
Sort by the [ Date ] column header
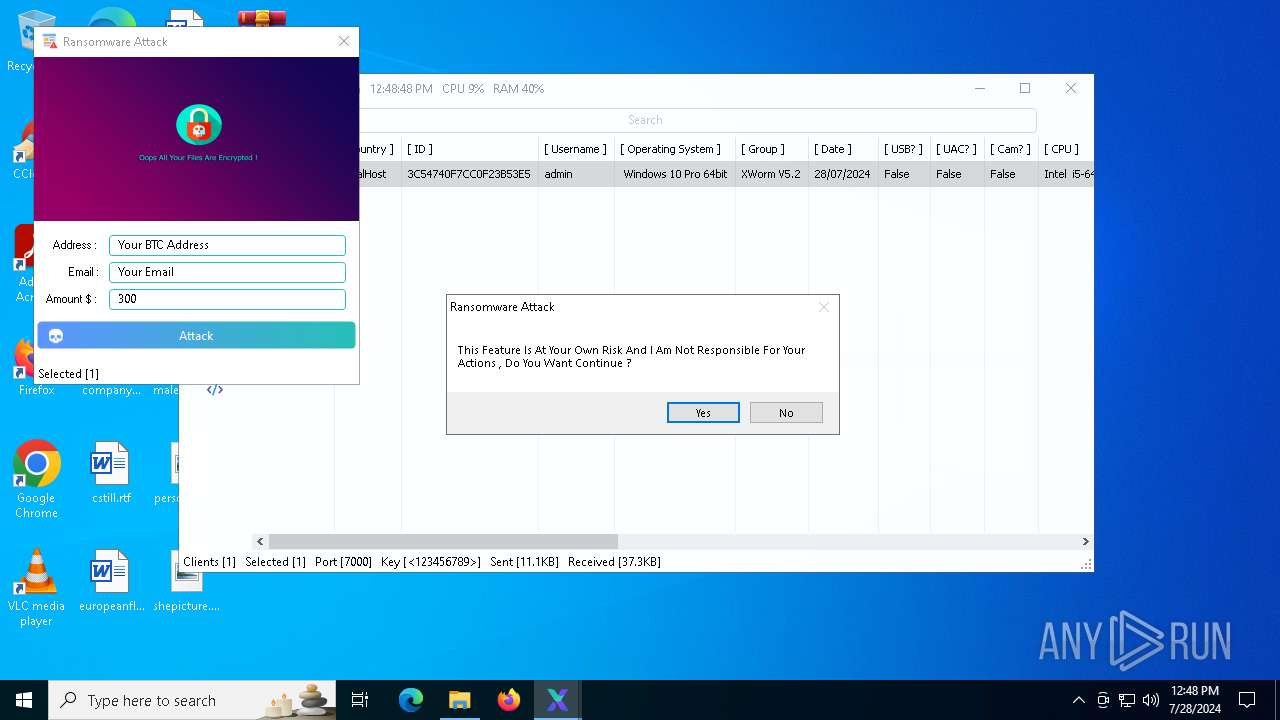tap(833, 149)
